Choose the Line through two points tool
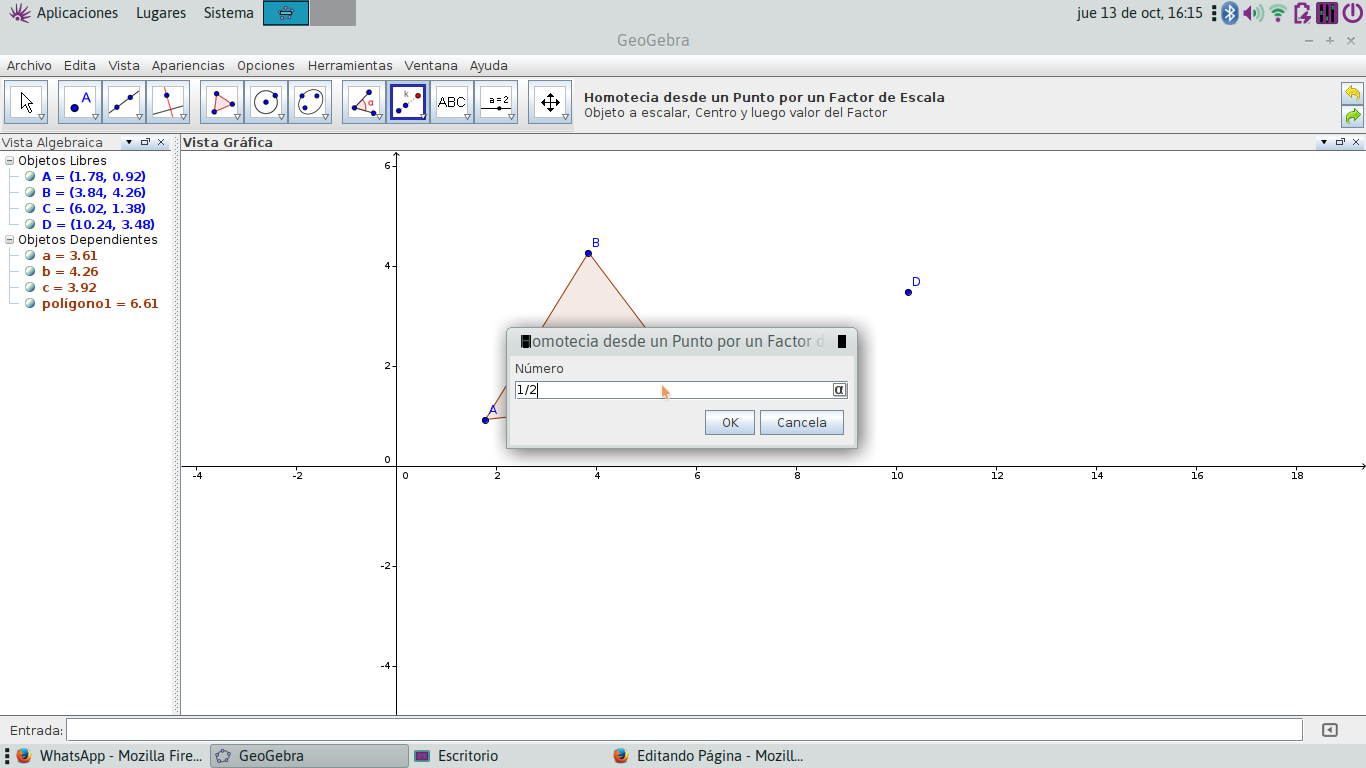The height and width of the screenshot is (768, 1366). pyautogui.click(x=124, y=102)
